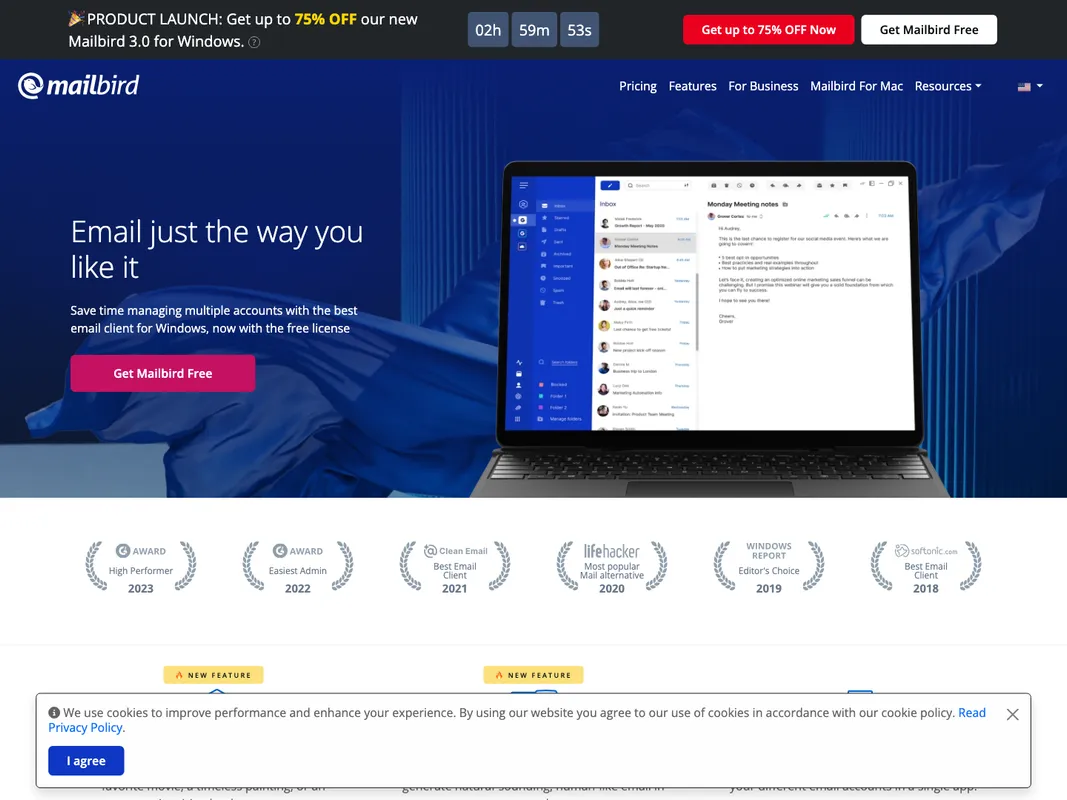The image size is (1067, 800).
Task: Close the cookie consent banner
Action: 1012,714
